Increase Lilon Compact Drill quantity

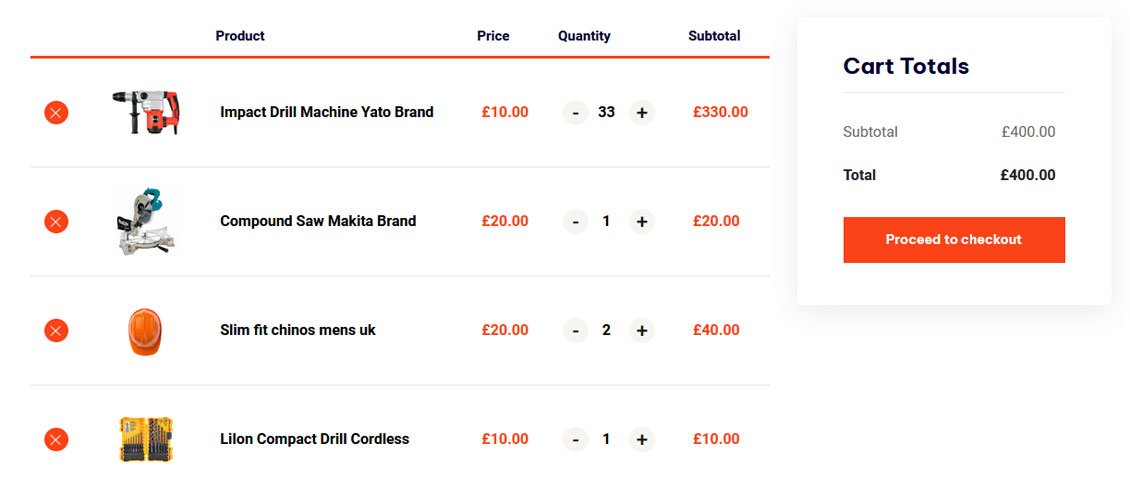(x=642, y=440)
